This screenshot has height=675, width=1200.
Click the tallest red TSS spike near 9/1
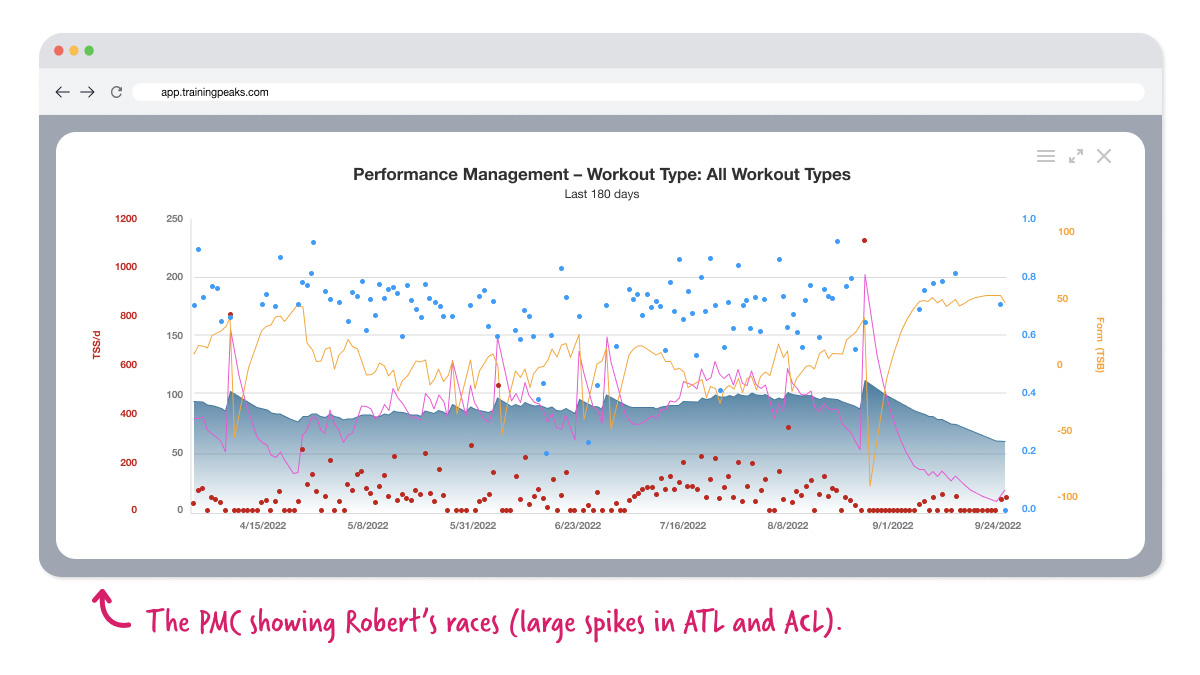pos(864,240)
